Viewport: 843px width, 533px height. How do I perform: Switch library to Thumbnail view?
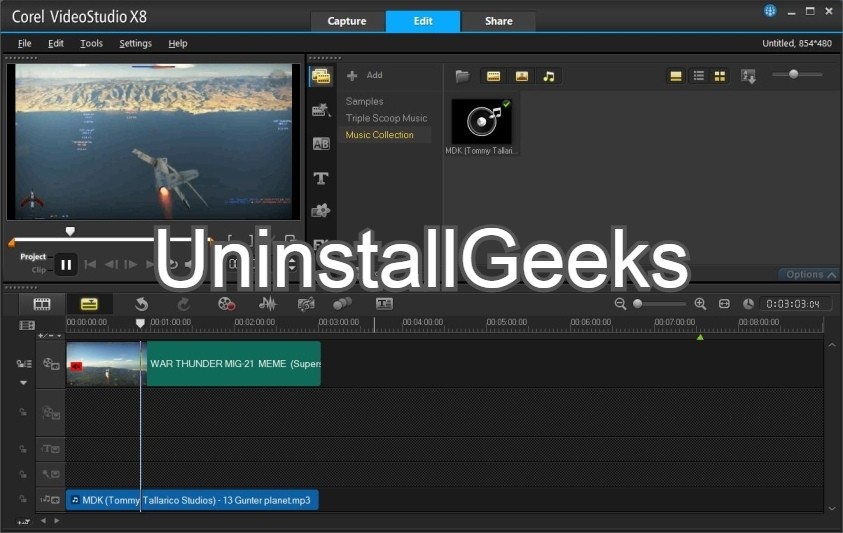(x=719, y=76)
